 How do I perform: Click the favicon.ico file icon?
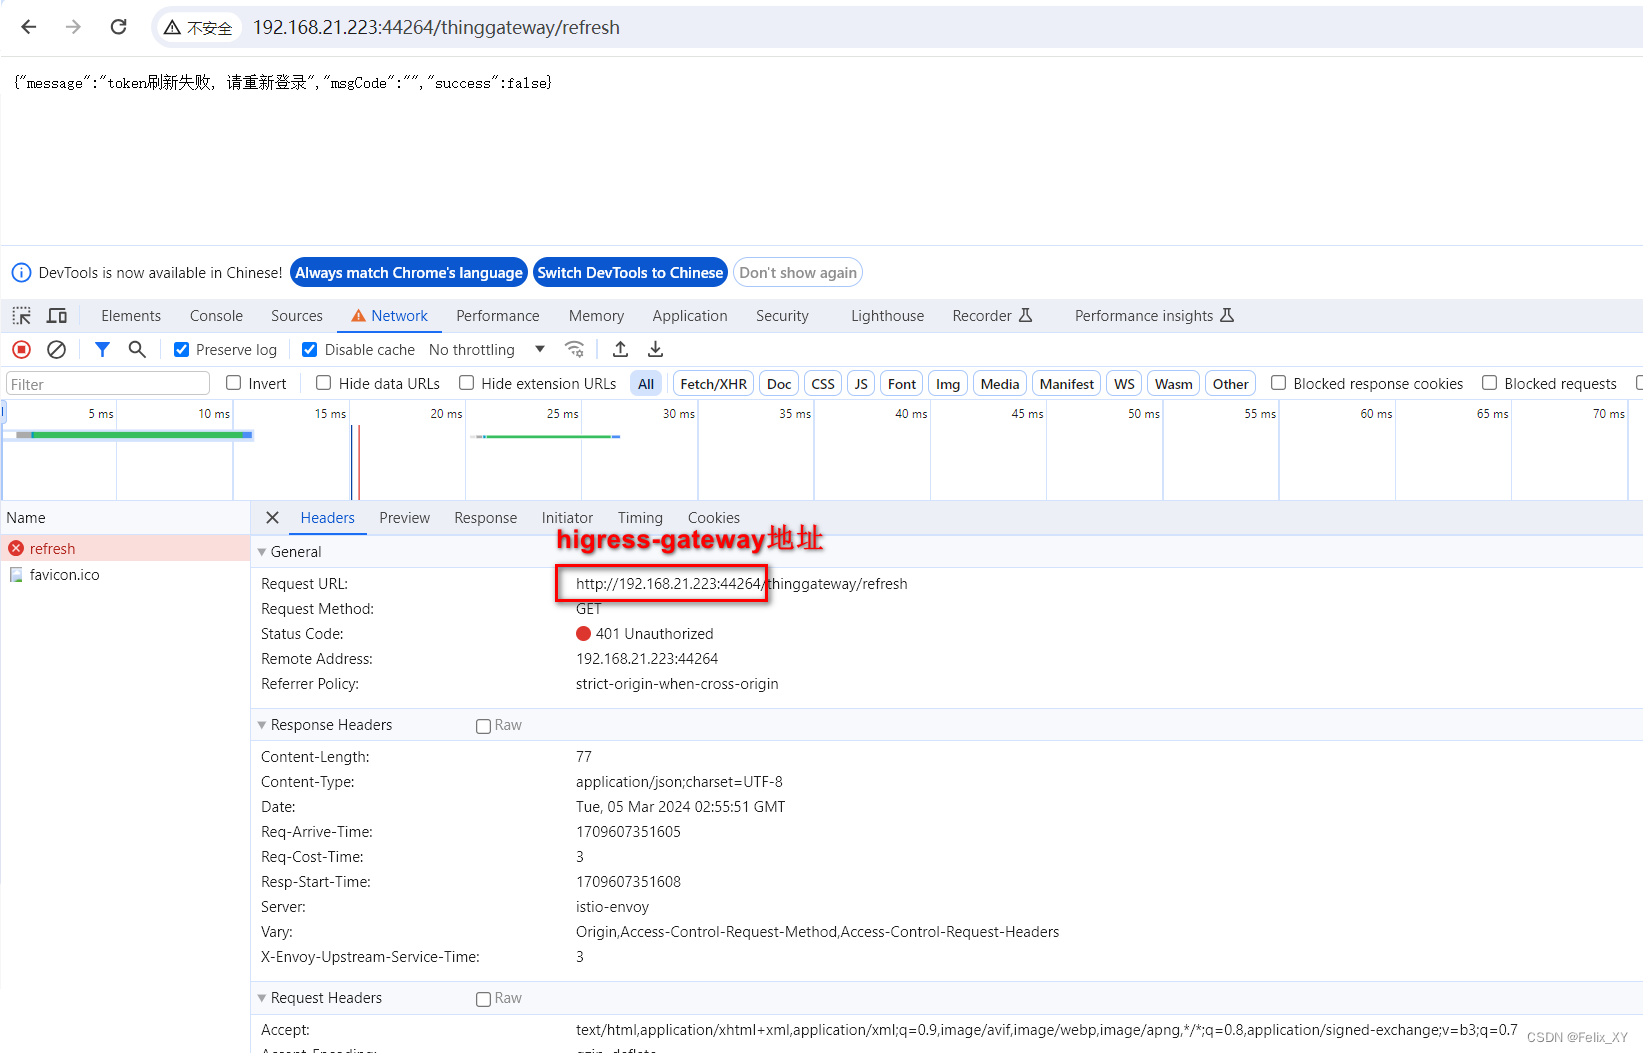pos(16,575)
